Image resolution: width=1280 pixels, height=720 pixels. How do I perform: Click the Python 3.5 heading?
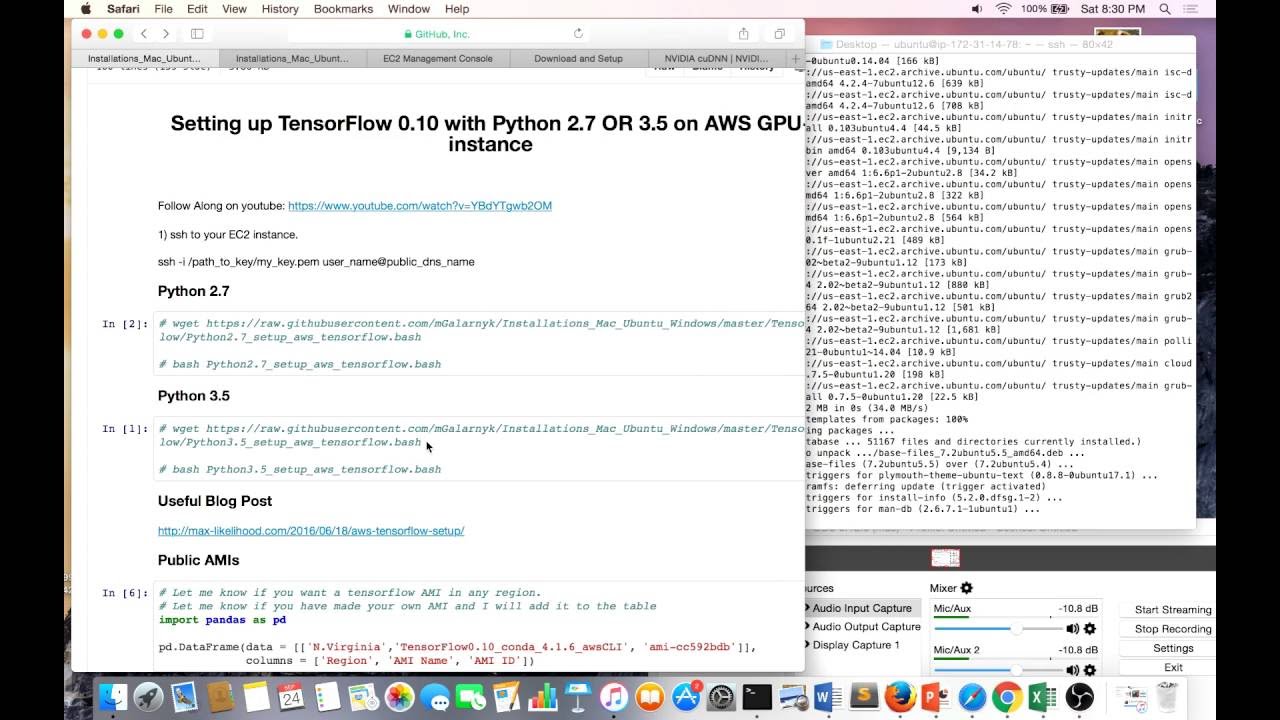pos(193,396)
